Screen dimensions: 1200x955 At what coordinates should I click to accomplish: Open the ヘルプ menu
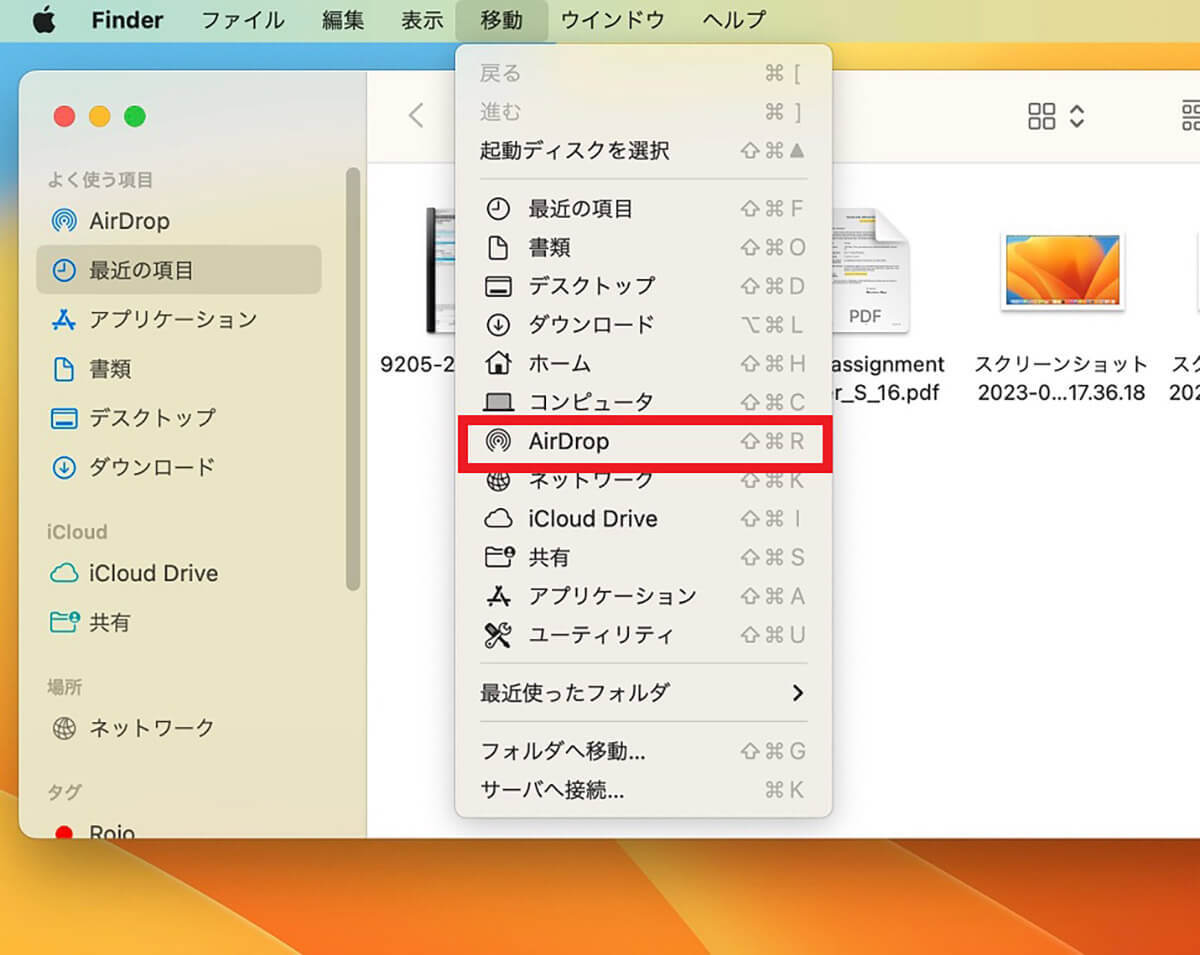coord(734,20)
